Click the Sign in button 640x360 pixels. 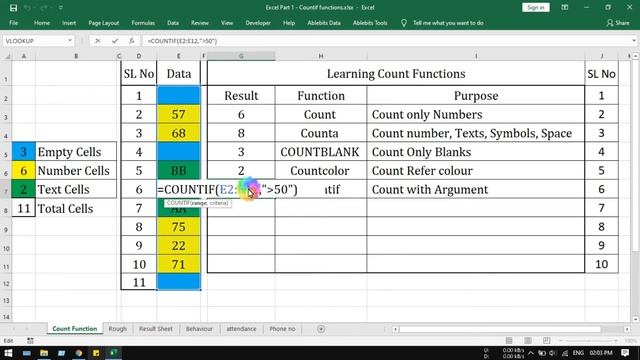pos(536,7)
